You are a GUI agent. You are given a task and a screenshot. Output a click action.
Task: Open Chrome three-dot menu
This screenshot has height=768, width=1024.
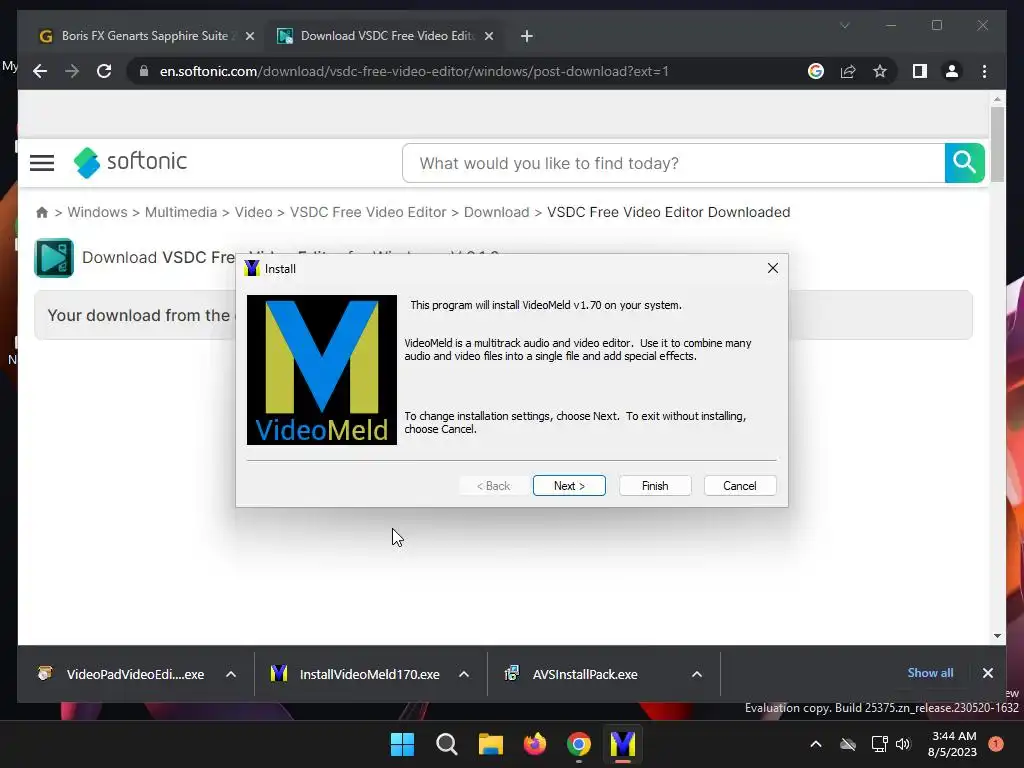[x=984, y=71]
